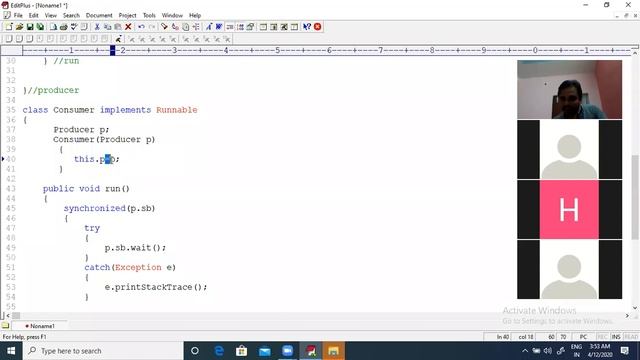640x360 pixels.
Task: Click the Open file folder icon
Action: [x=19, y=27]
